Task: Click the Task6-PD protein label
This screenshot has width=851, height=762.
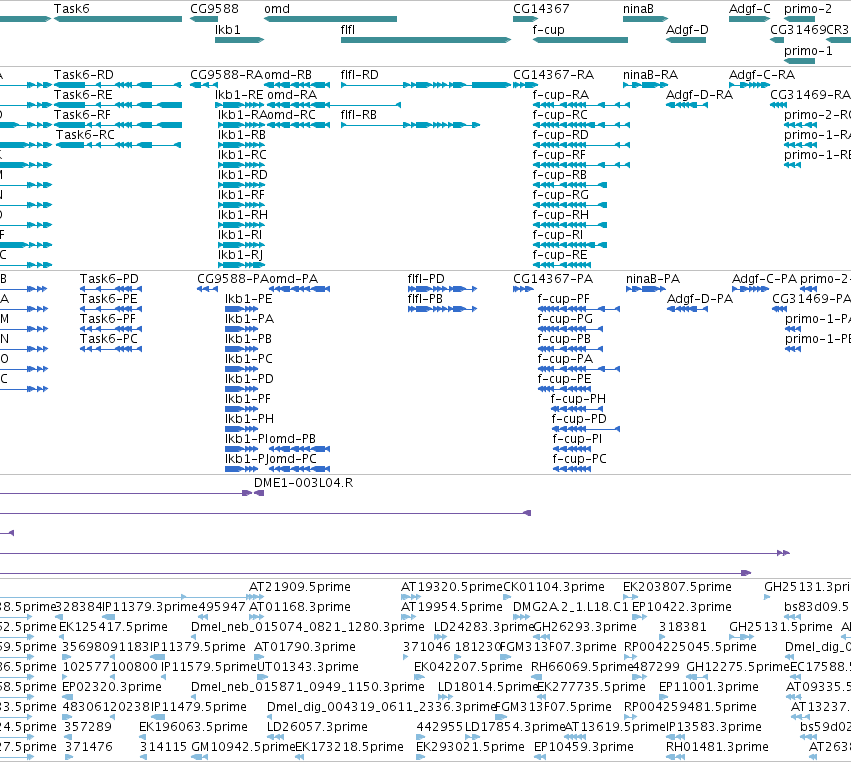Action: pos(109,279)
